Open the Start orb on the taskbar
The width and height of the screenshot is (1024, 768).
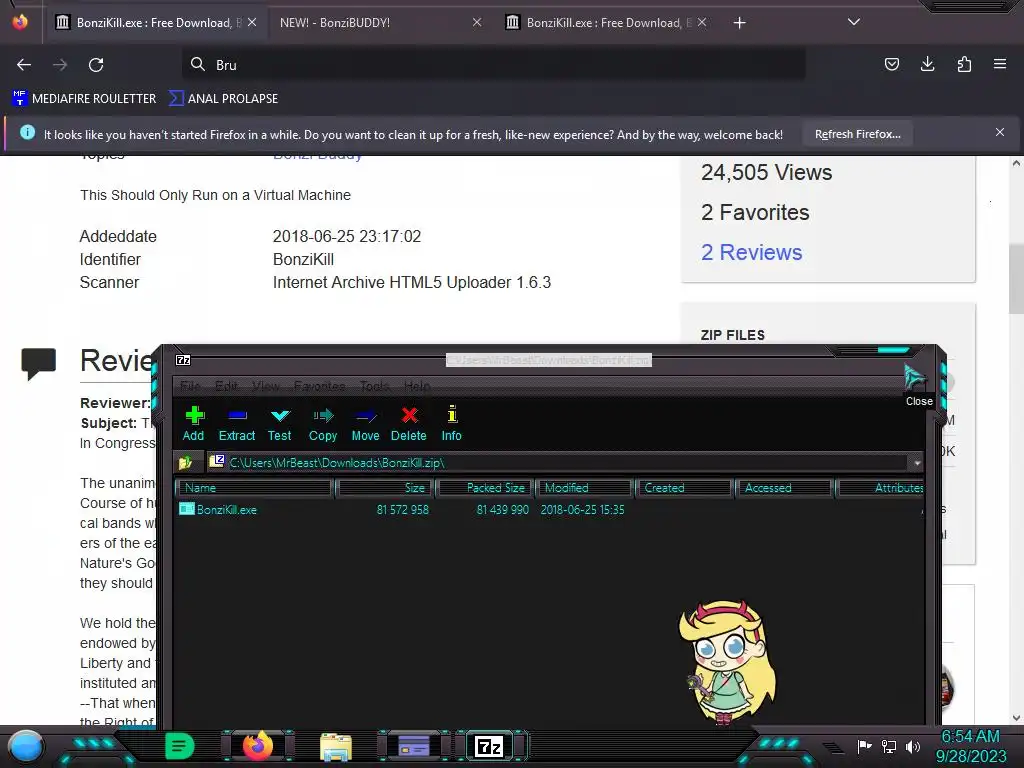(x=26, y=747)
